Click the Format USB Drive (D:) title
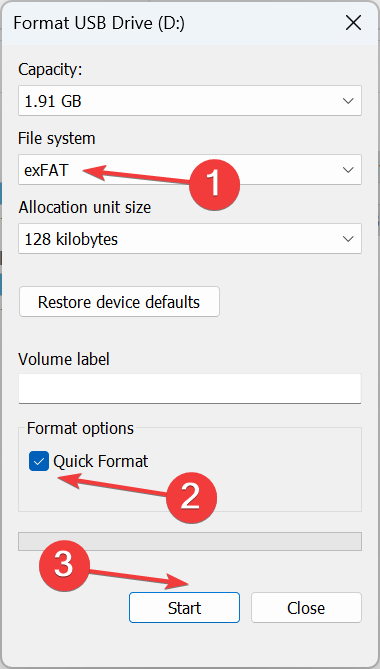Image resolution: width=380 pixels, height=669 pixels. pos(99,23)
